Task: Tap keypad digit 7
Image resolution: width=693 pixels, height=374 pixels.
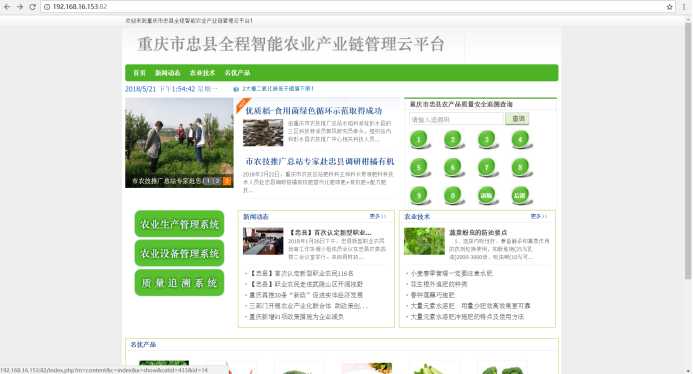Action: (487, 168)
